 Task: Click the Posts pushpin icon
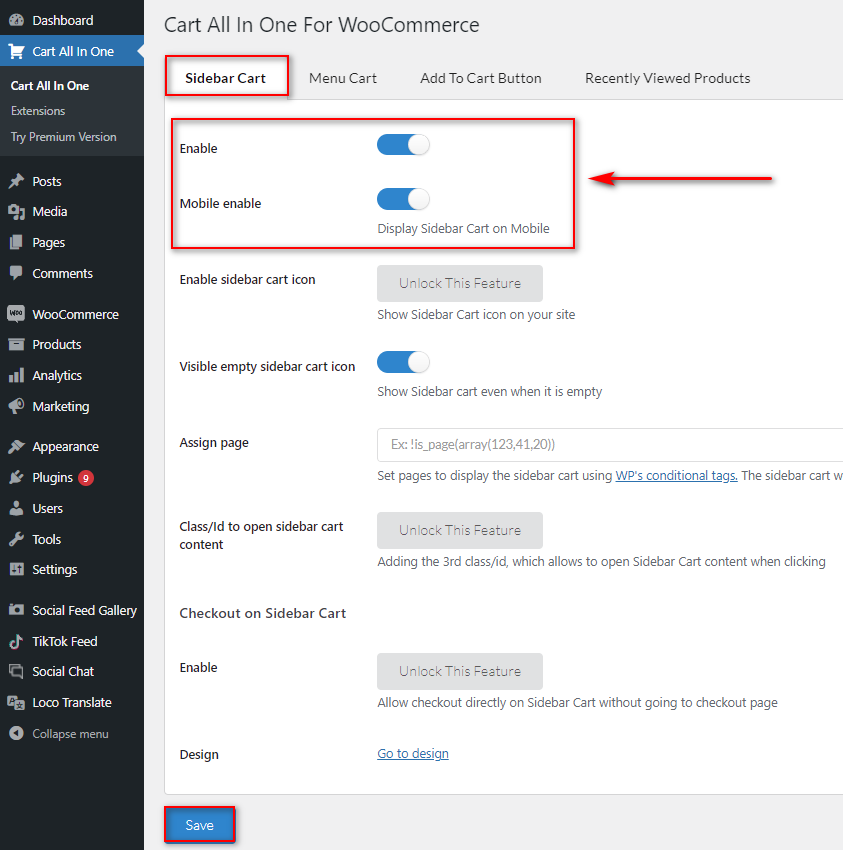16,181
